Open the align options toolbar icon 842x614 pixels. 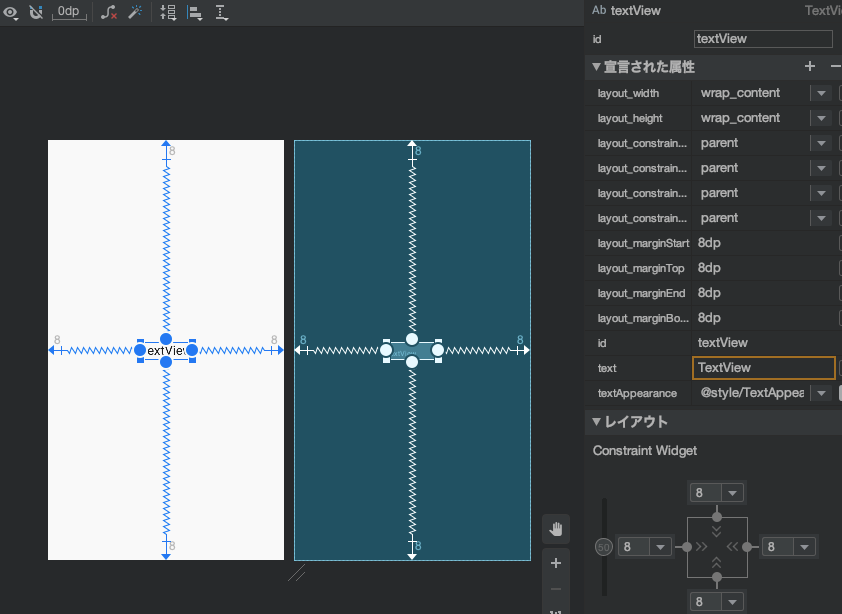[195, 12]
